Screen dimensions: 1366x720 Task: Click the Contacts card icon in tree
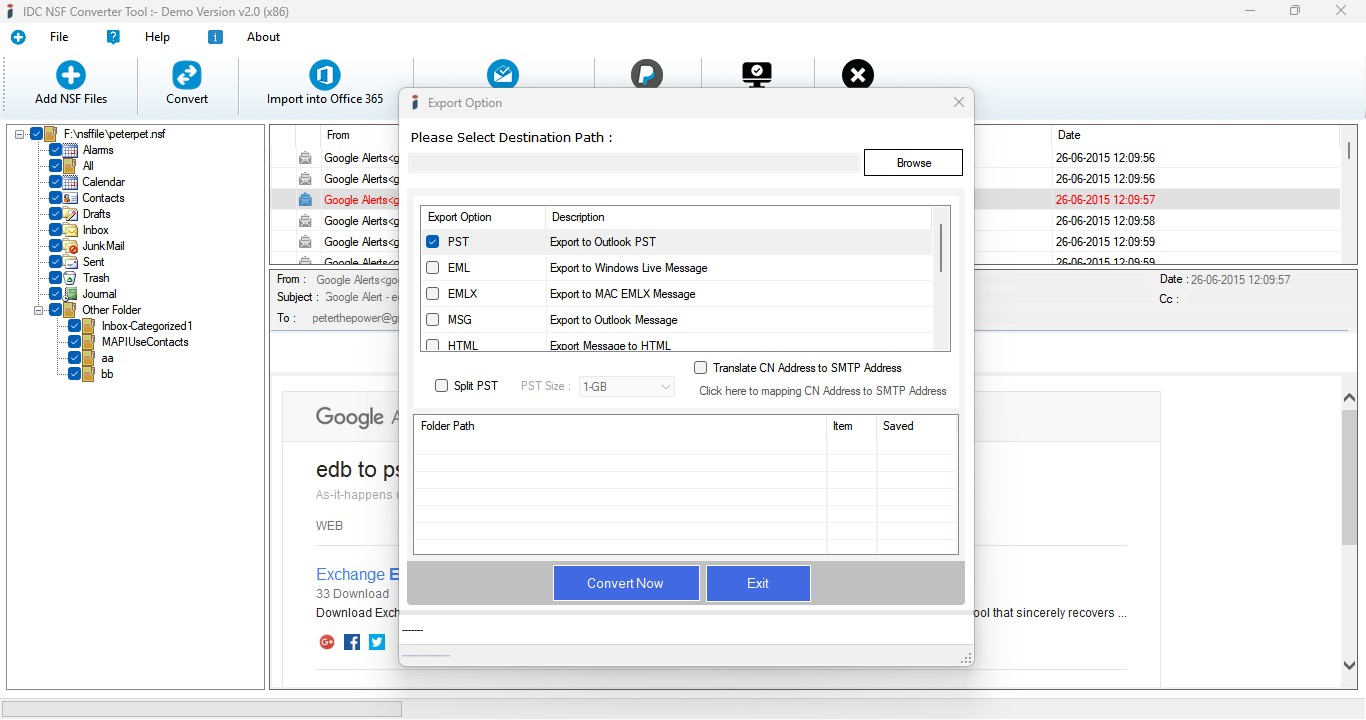pos(71,198)
